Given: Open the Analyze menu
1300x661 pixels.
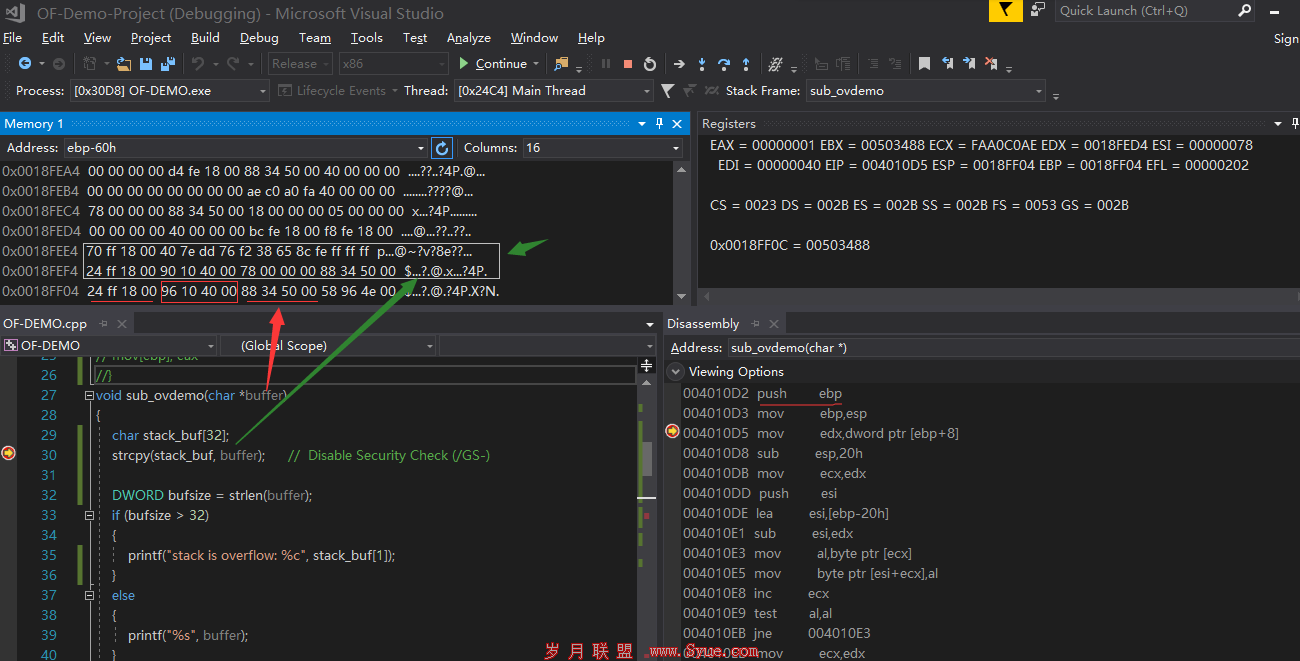Looking at the screenshot, I should point(468,38).
